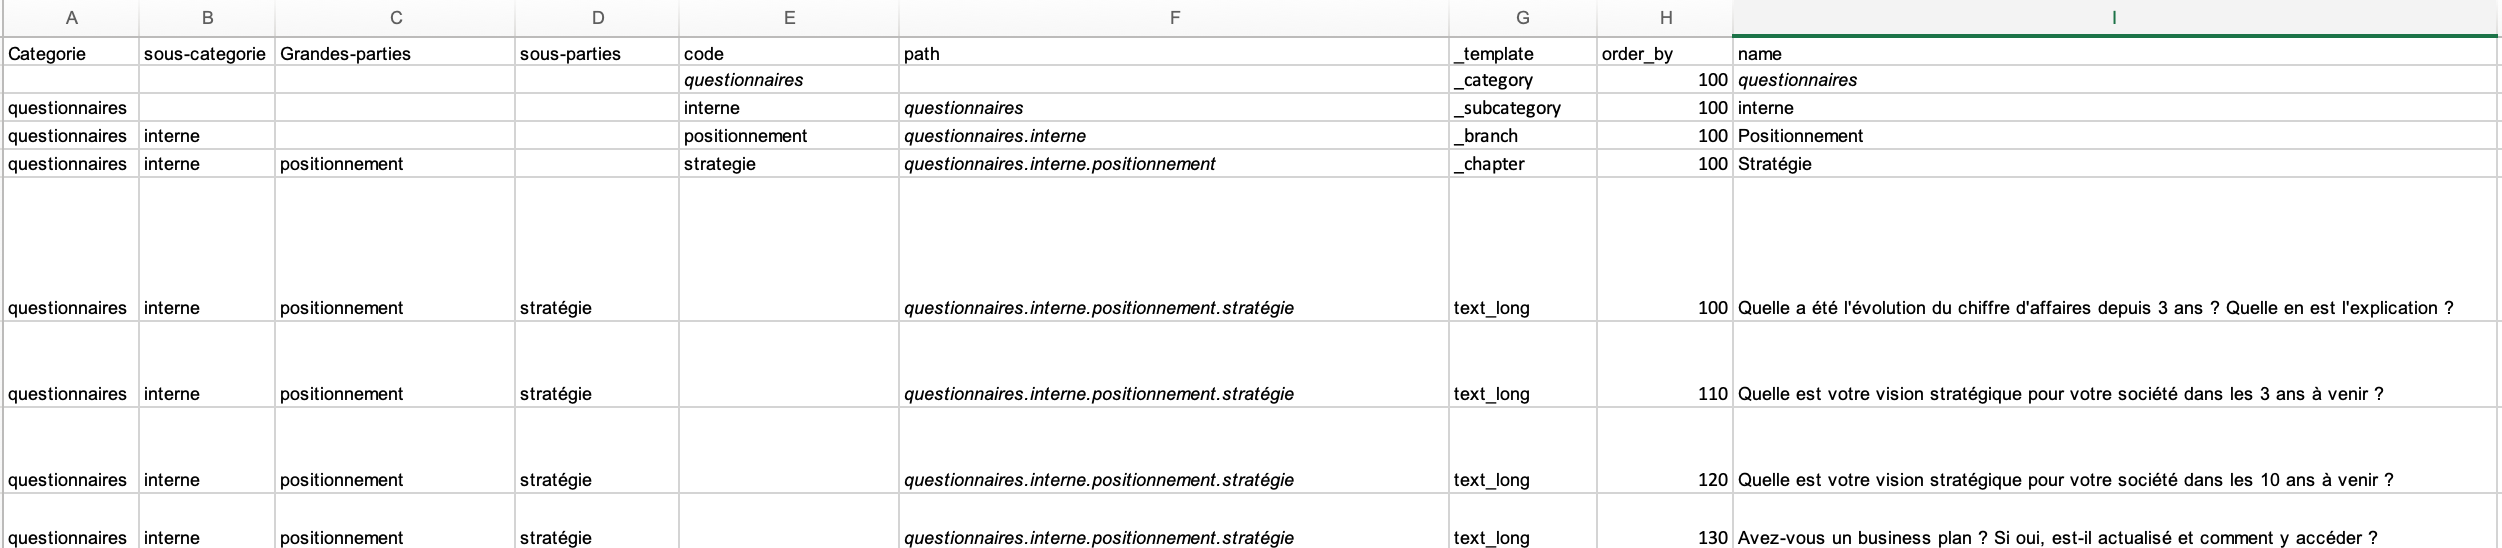The height and width of the screenshot is (548, 2502).
Task: Select column F header
Action: click(1174, 18)
